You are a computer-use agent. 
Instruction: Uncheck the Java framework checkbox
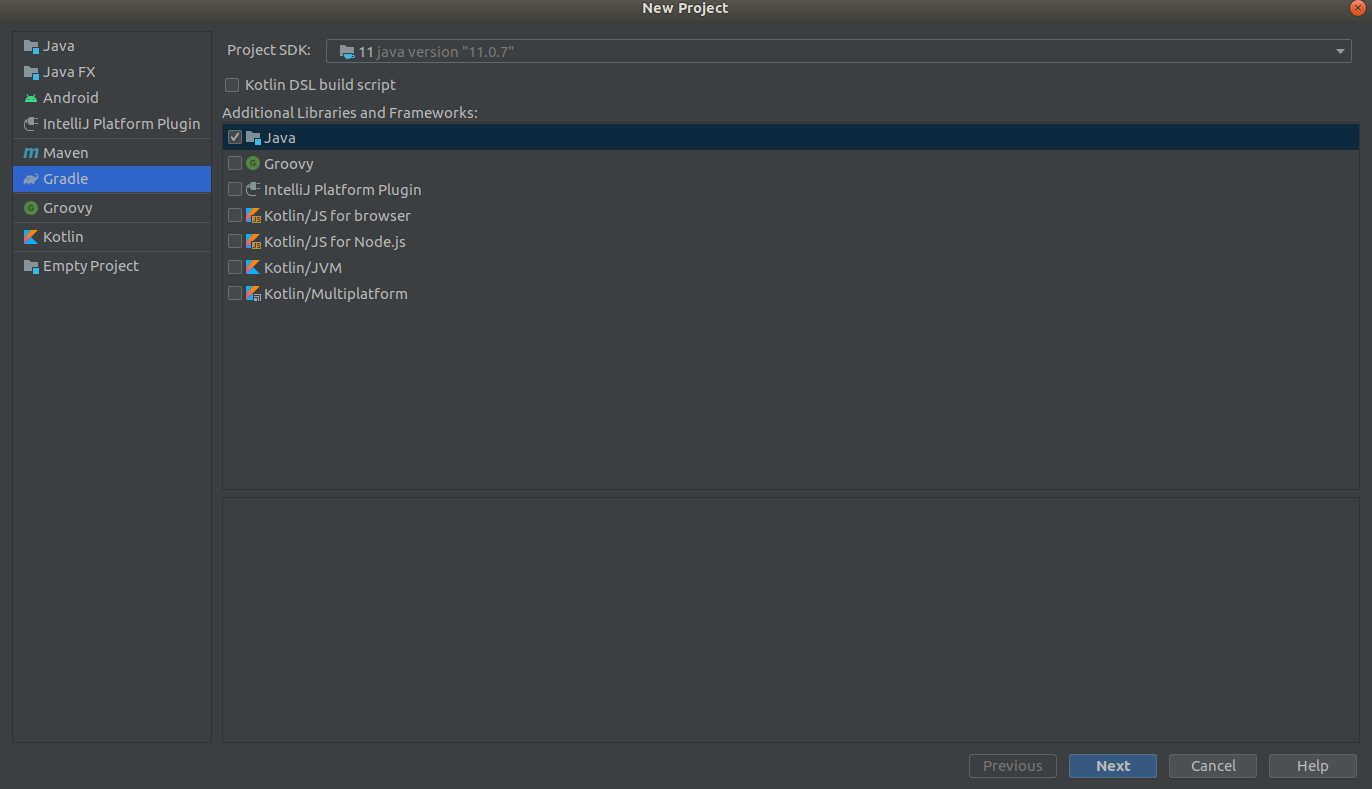[235, 138]
